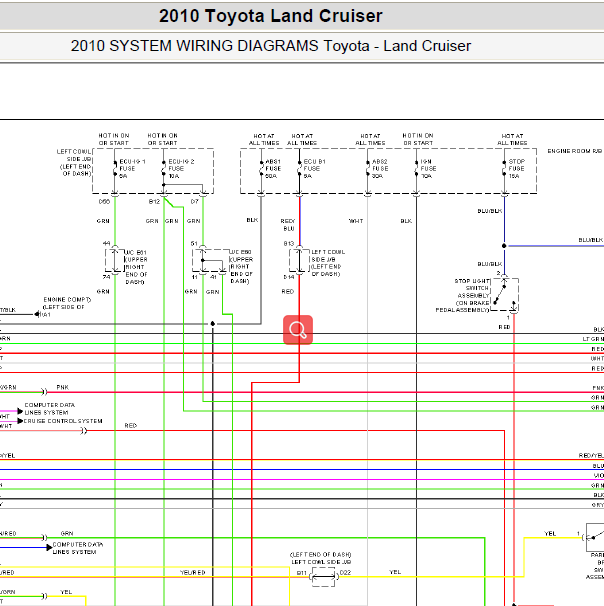This screenshot has width=604, height=606.
Task: Select the System Wiring Diagrams subtitle text
Action: point(270,46)
